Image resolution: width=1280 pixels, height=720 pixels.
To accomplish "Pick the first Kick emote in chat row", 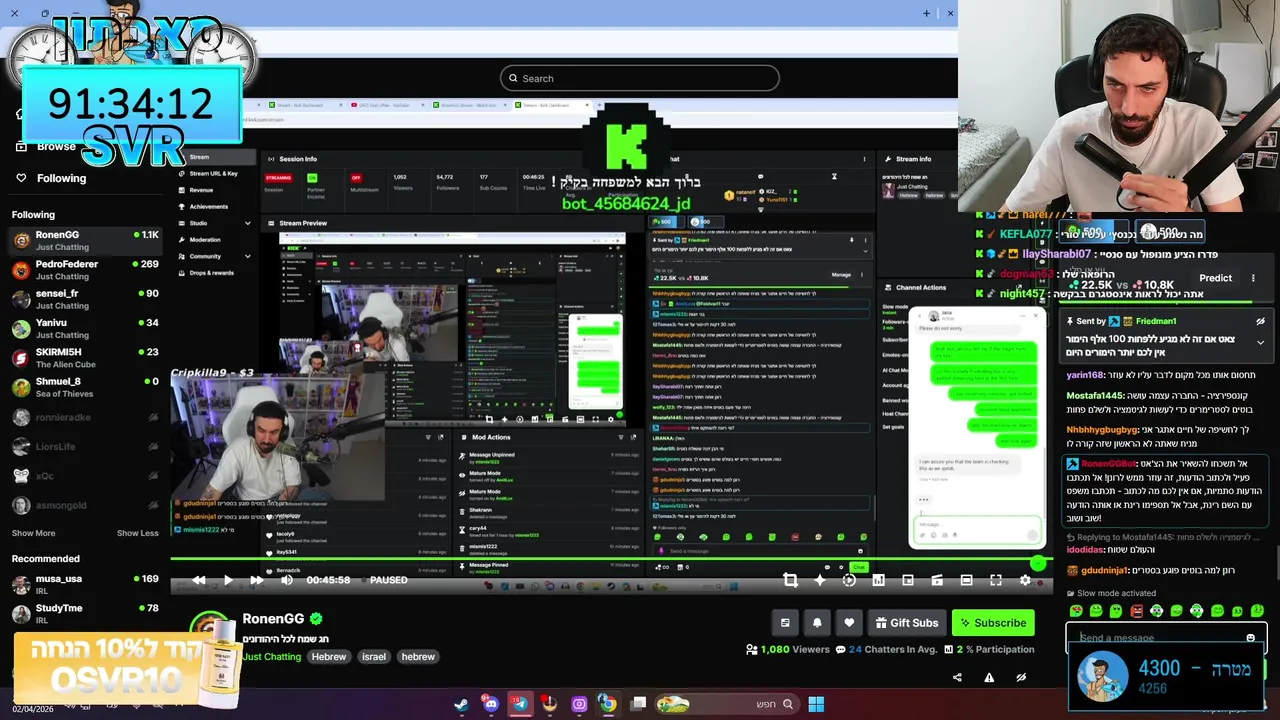I will click(x=1076, y=611).
